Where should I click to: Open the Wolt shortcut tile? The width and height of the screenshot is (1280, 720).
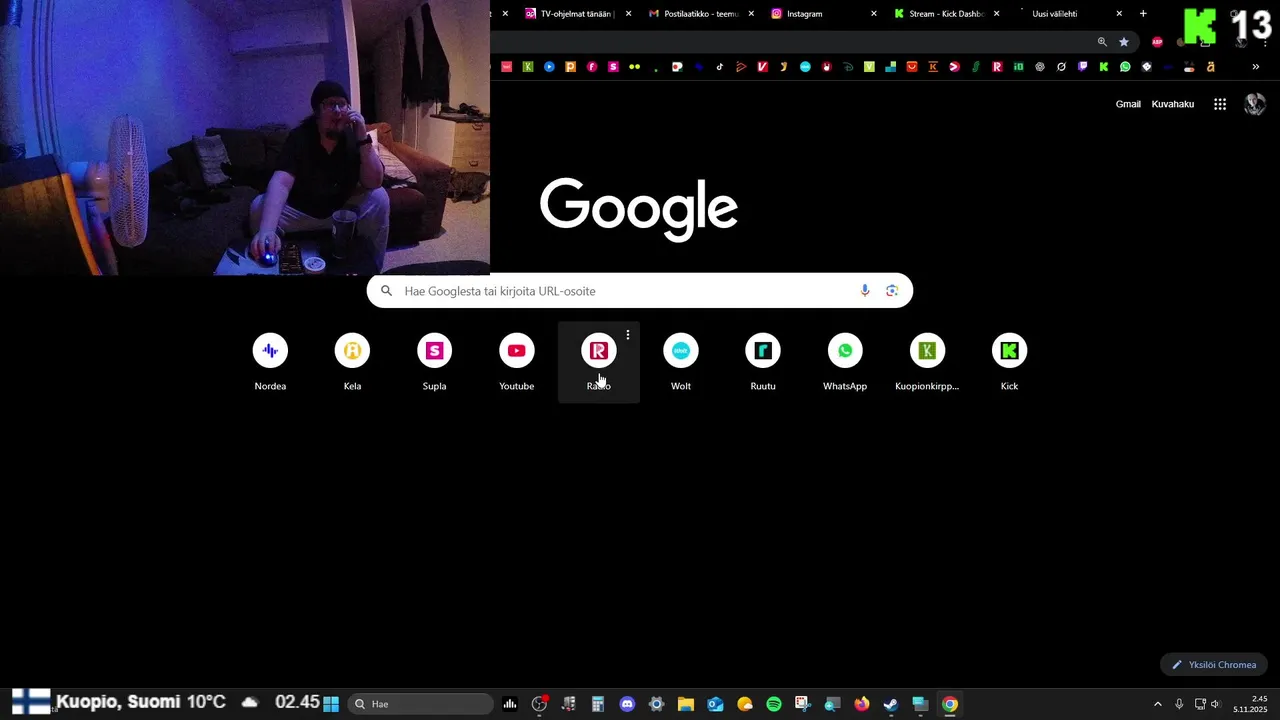pos(681,362)
